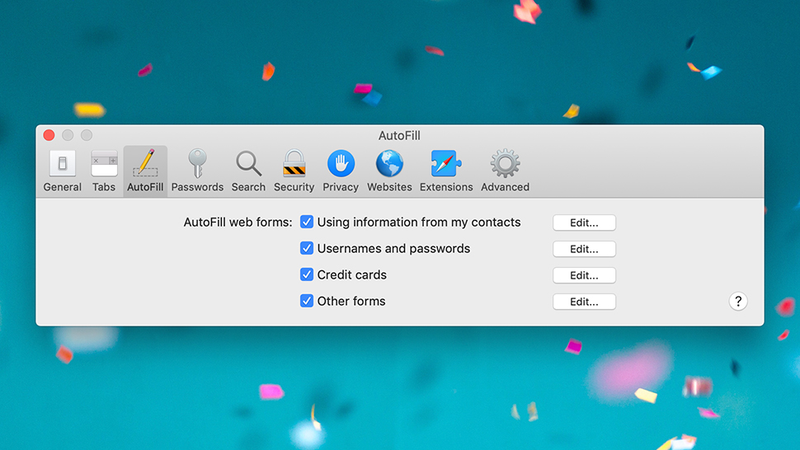This screenshot has height=450, width=800.
Task: Open the Websites globe pane
Action: click(x=389, y=171)
